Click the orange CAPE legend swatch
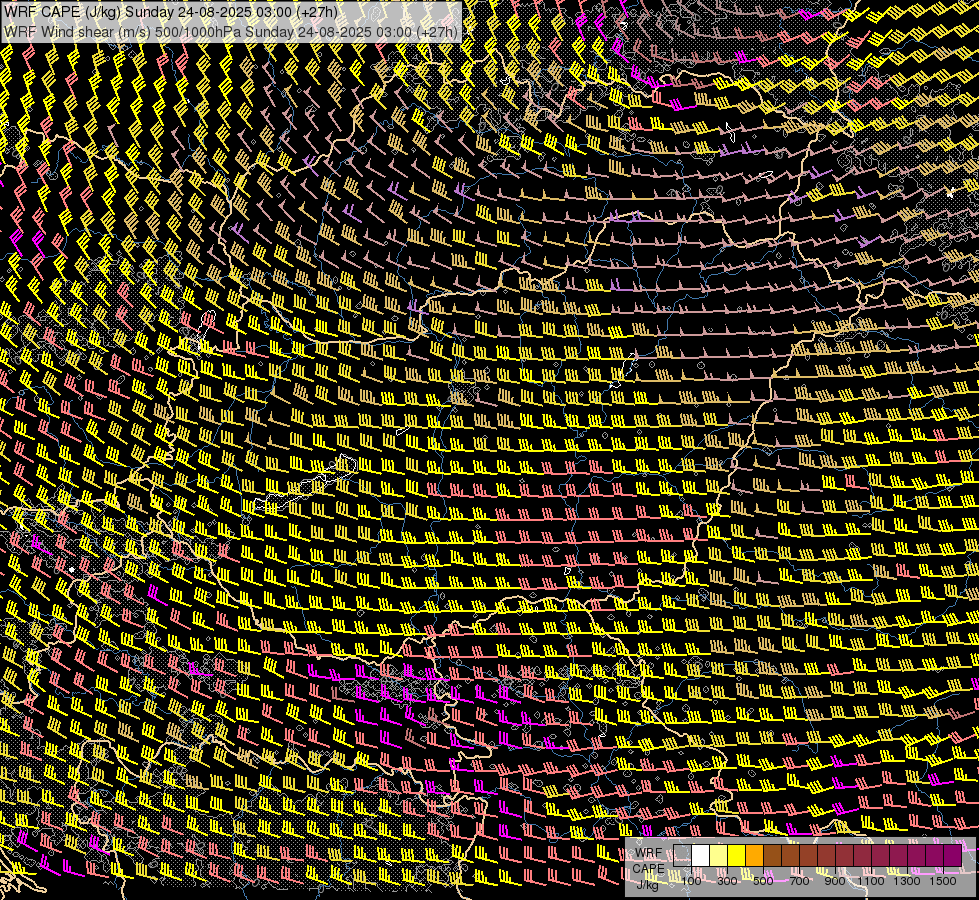Viewport: 979px width, 900px height. [754, 856]
